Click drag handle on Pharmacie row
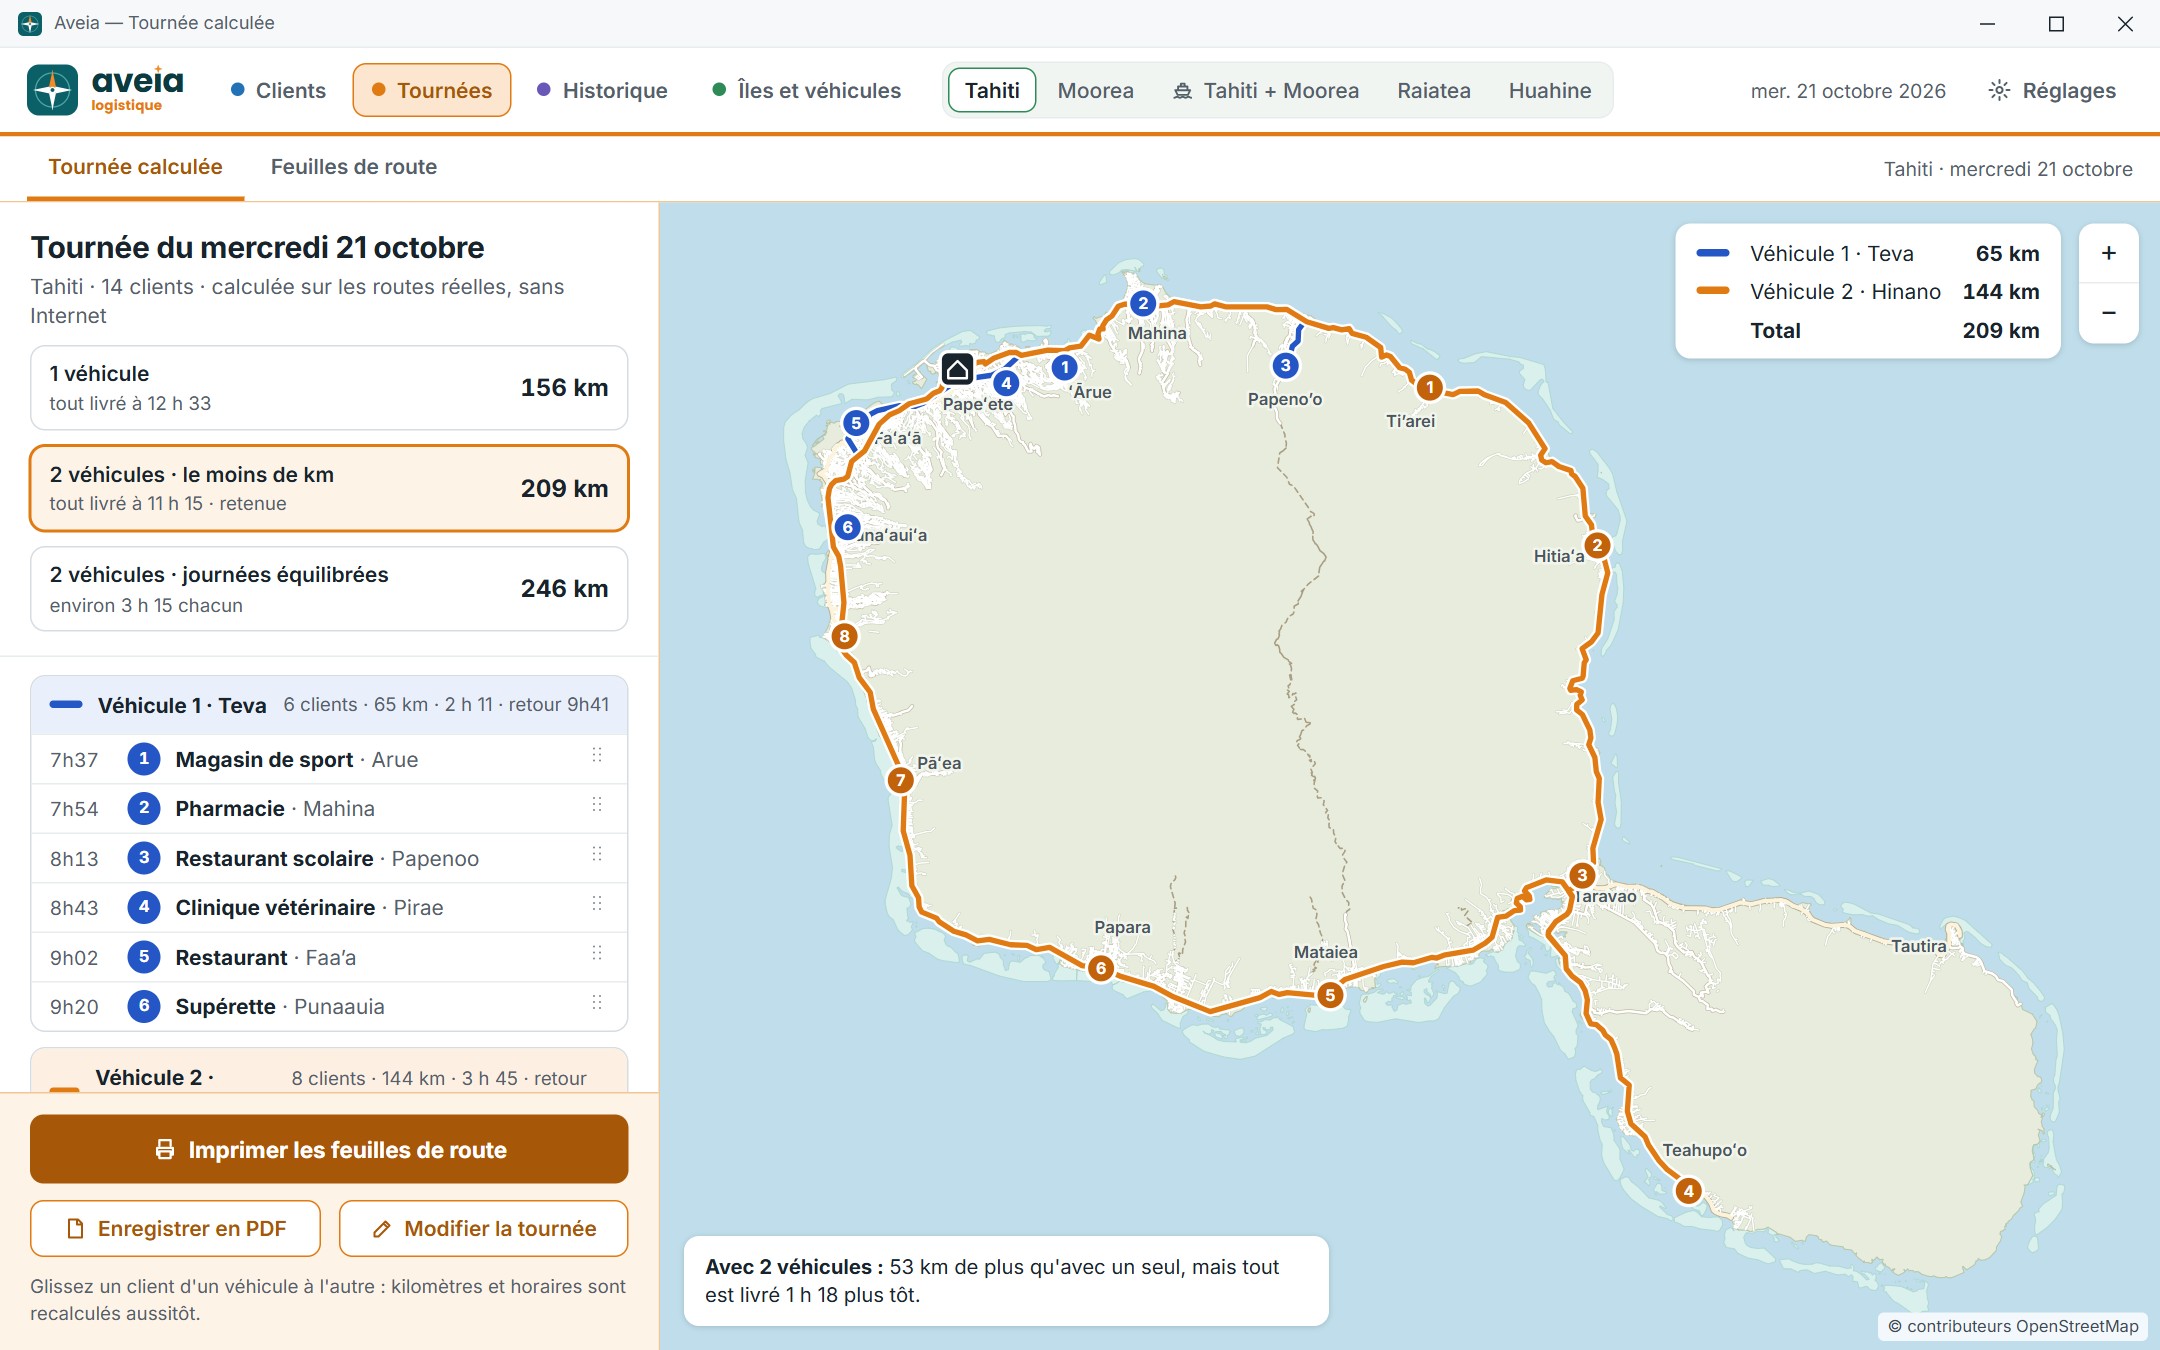2160x1350 pixels. pos(597,804)
